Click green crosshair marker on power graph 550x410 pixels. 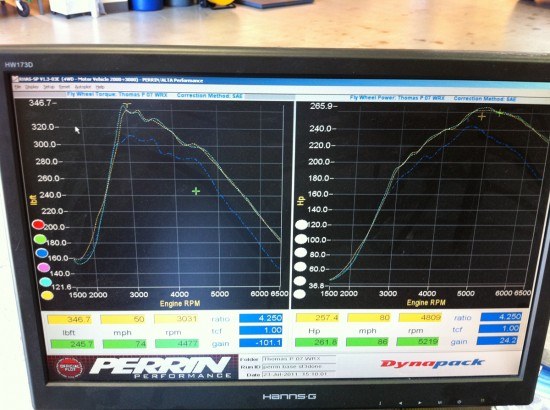(499, 113)
